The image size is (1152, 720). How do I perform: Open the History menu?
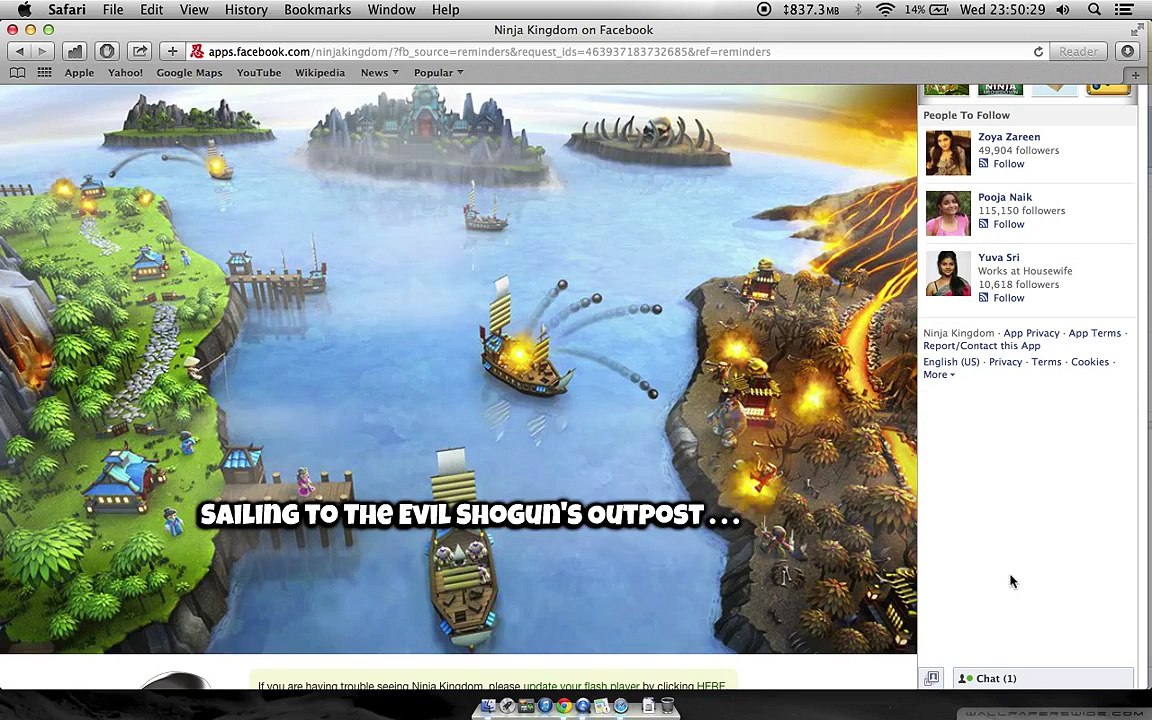(245, 10)
